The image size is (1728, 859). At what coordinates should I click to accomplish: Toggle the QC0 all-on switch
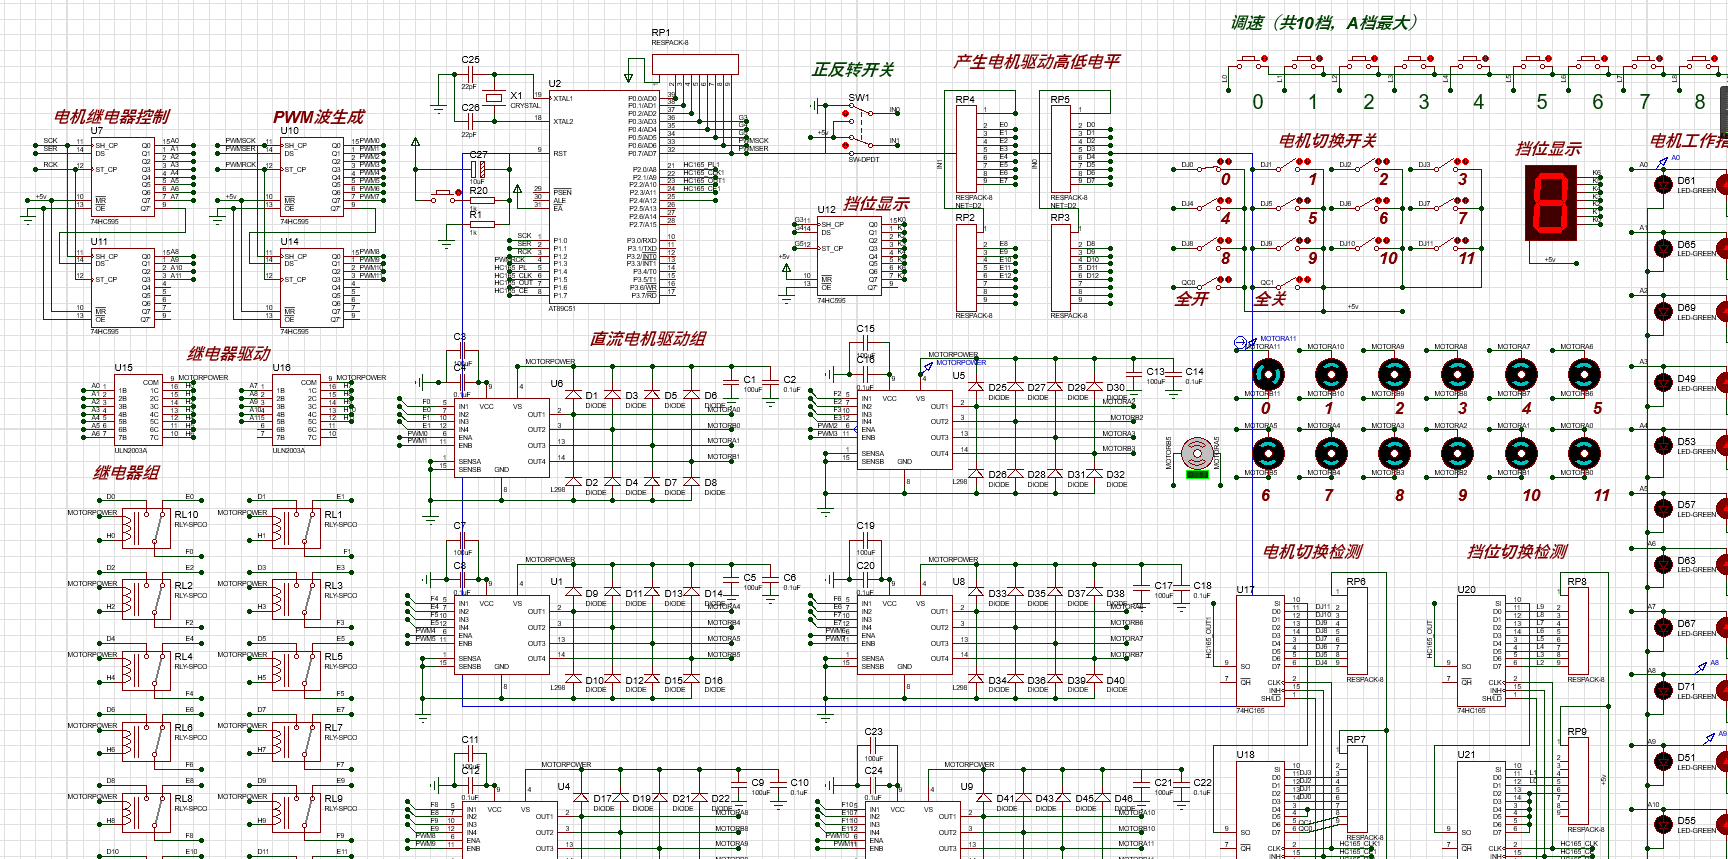pos(1214,283)
